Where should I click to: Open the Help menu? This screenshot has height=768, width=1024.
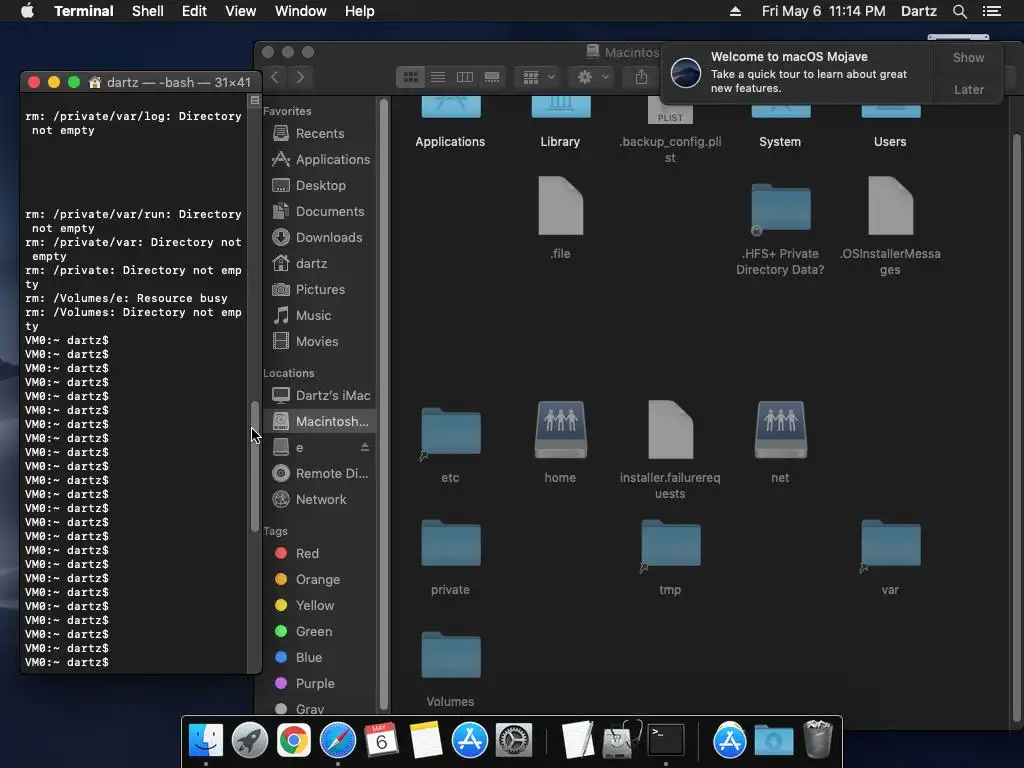tap(359, 11)
